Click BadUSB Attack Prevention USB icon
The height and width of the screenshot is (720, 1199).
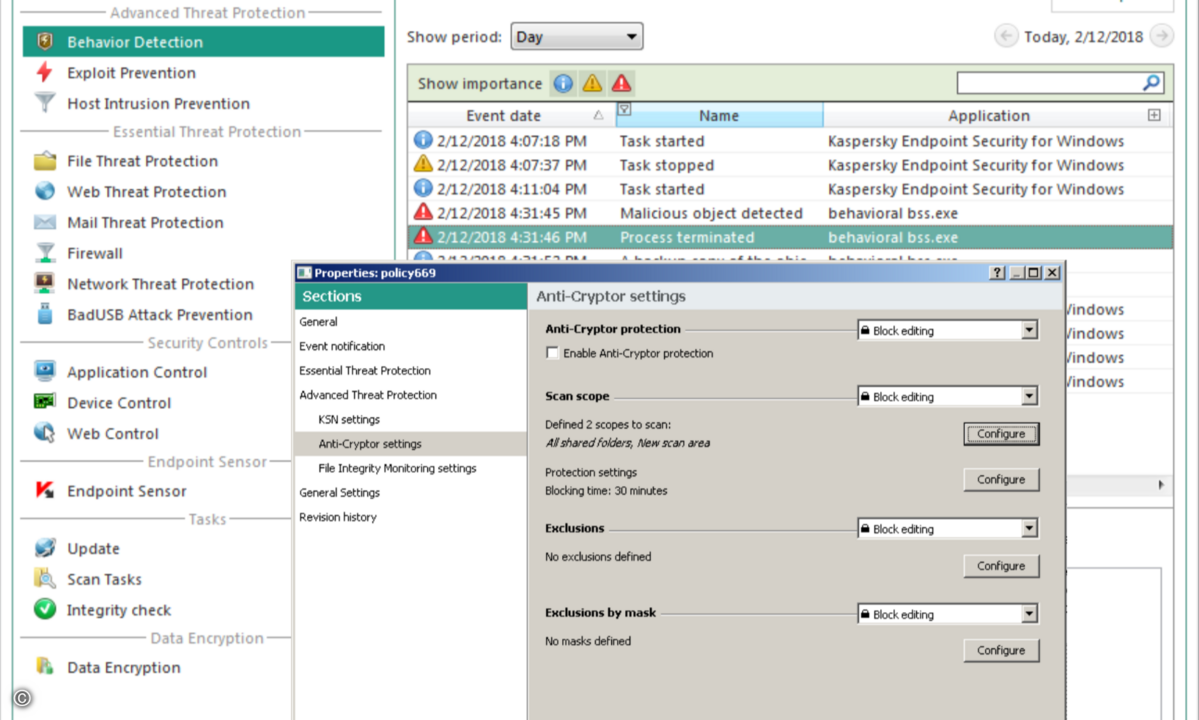click(x=44, y=314)
